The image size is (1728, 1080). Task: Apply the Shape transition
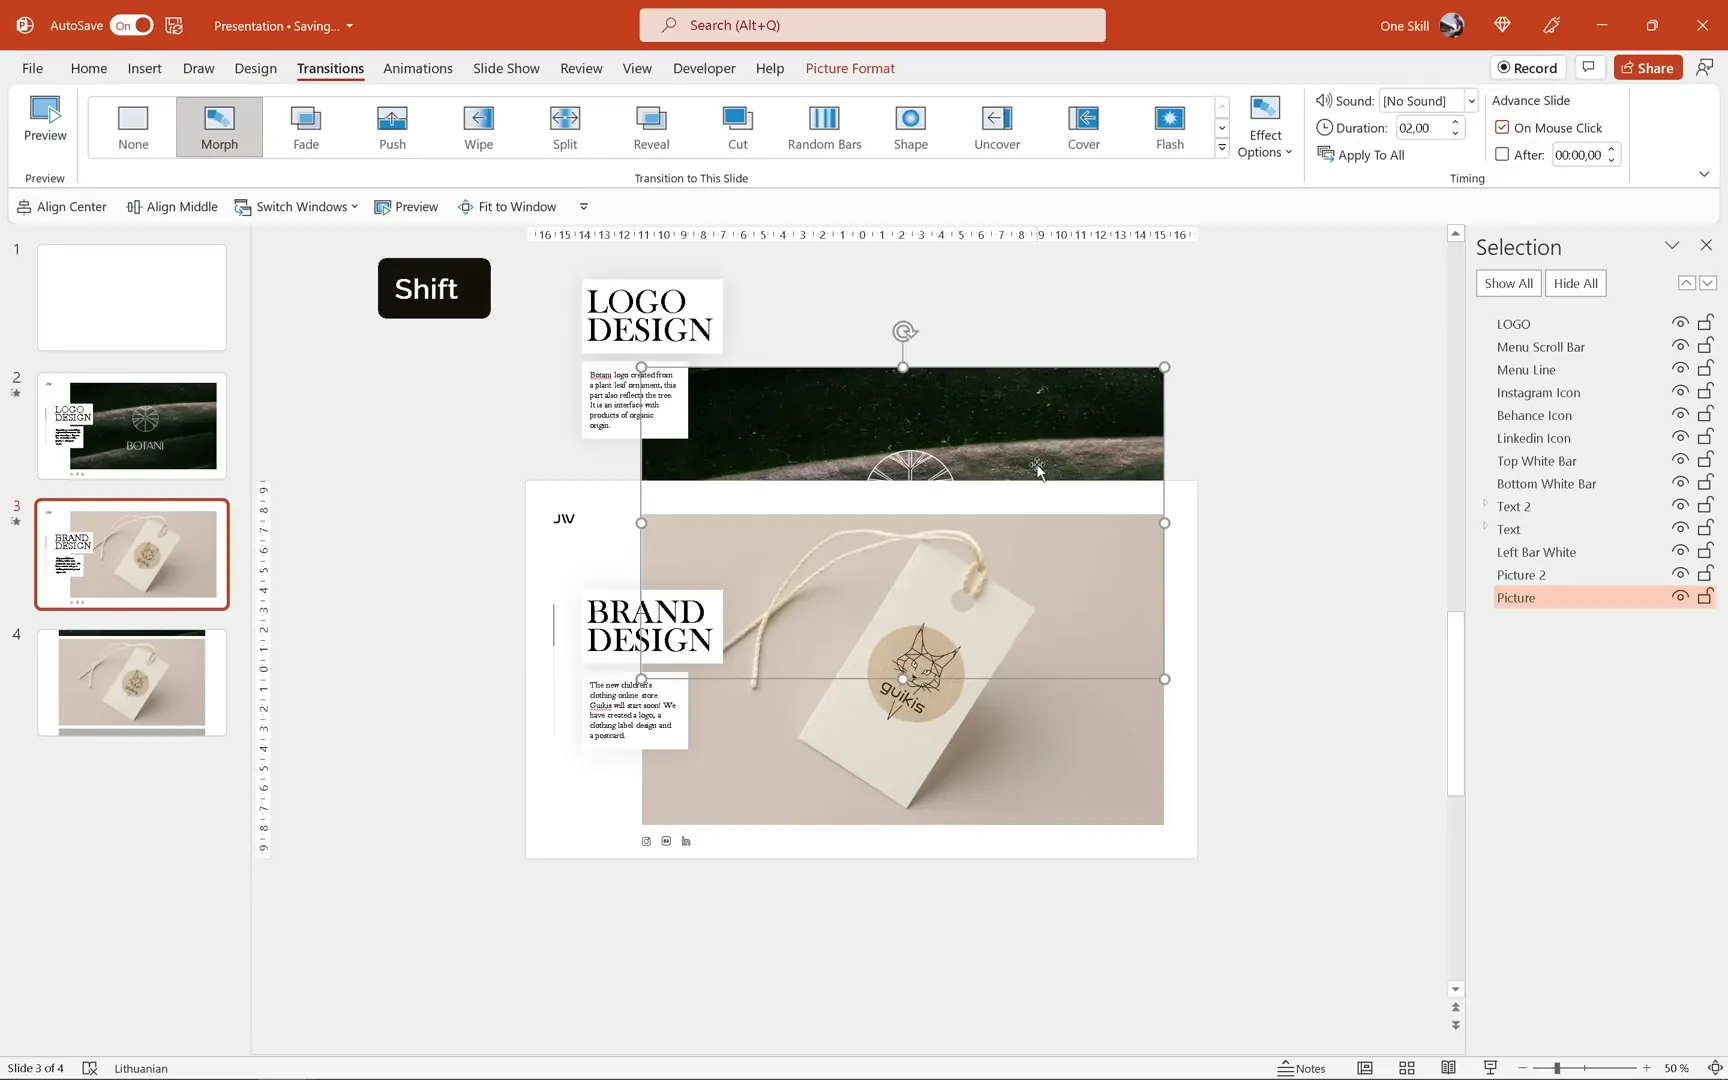click(910, 127)
